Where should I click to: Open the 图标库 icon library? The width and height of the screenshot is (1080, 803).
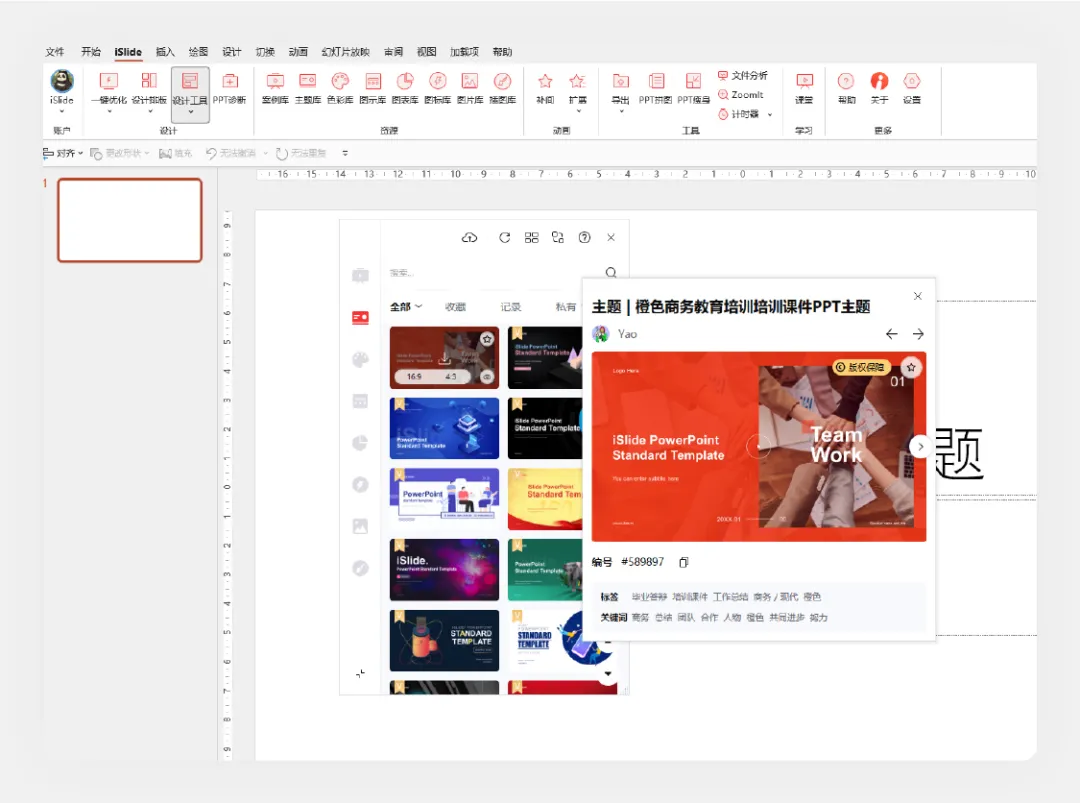[x=439, y=88]
